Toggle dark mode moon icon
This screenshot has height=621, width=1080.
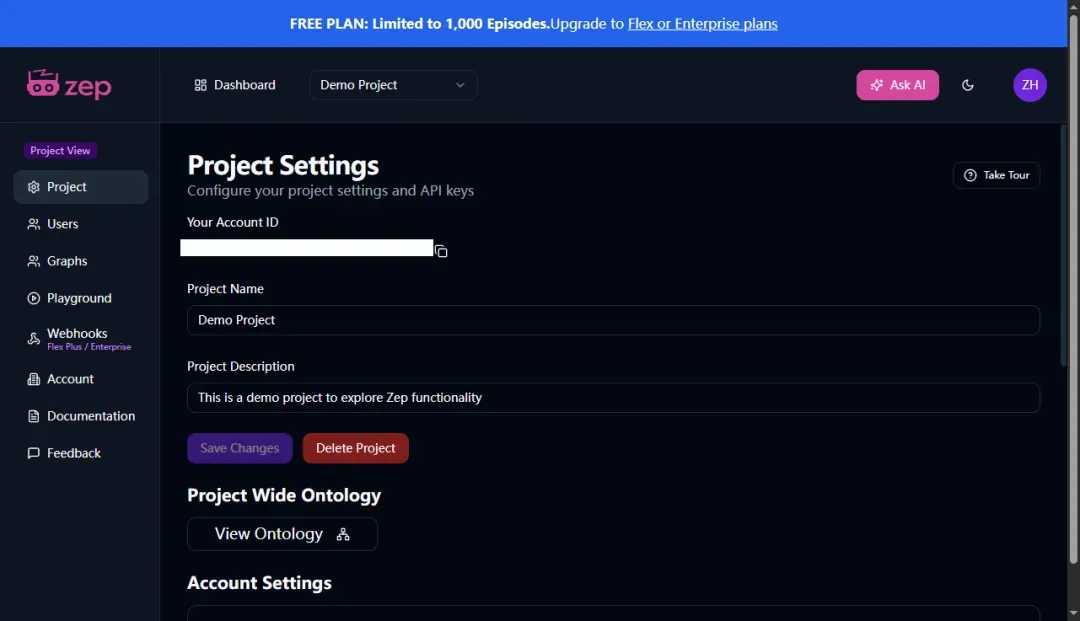click(968, 85)
